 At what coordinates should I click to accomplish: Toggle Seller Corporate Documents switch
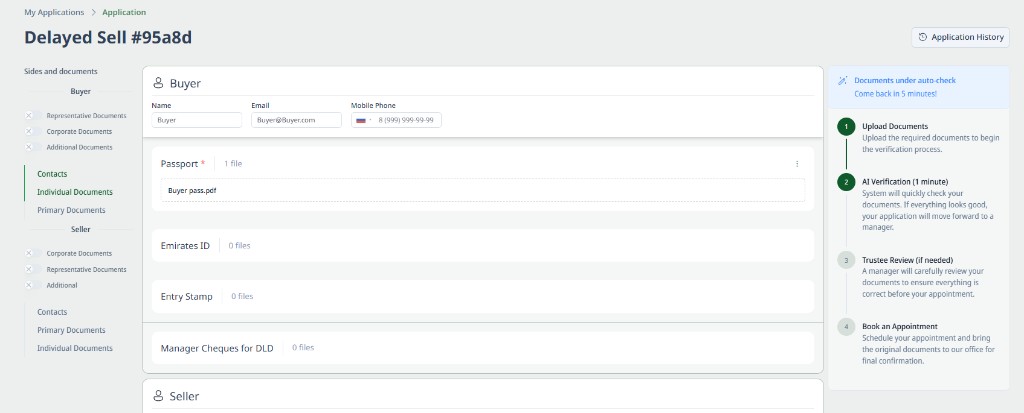tap(33, 254)
